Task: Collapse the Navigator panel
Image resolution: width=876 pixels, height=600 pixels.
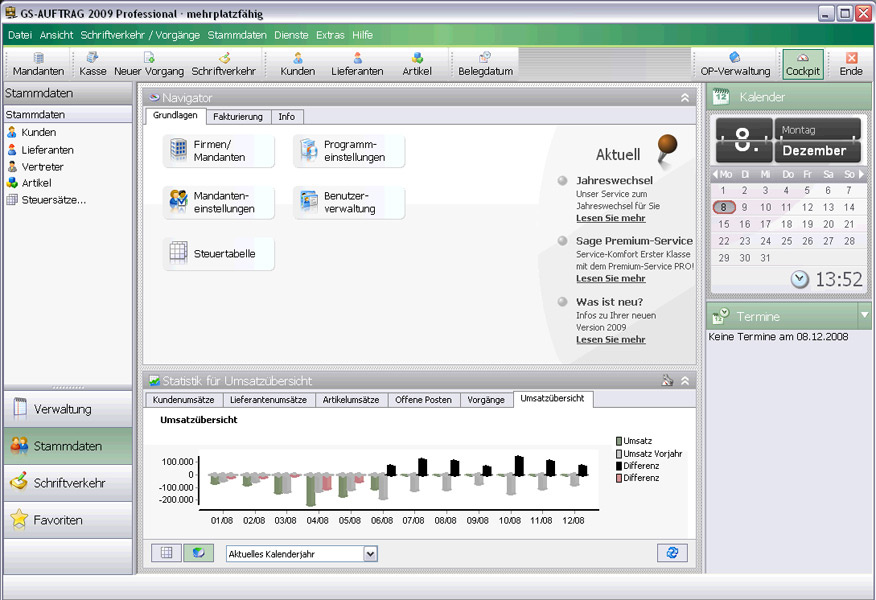Action: point(685,98)
